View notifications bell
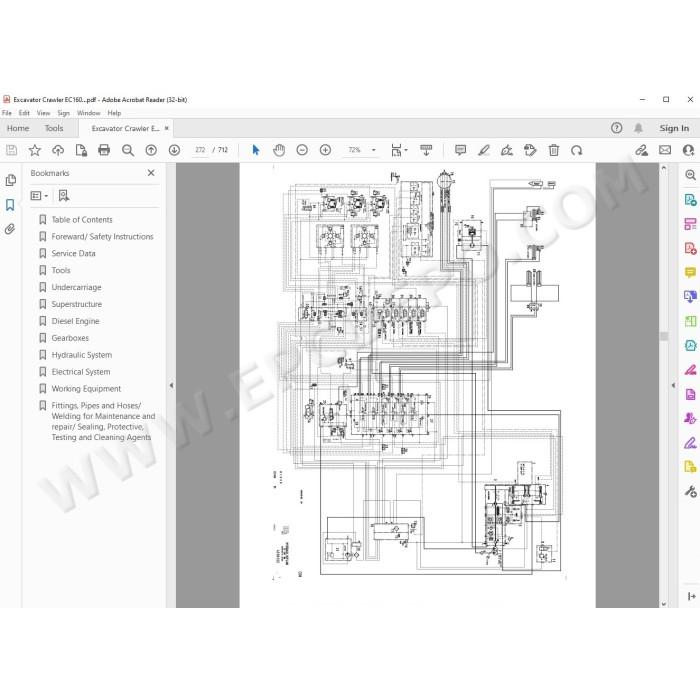Image resolution: width=700 pixels, height=700 pixels. tap(638, 128)
